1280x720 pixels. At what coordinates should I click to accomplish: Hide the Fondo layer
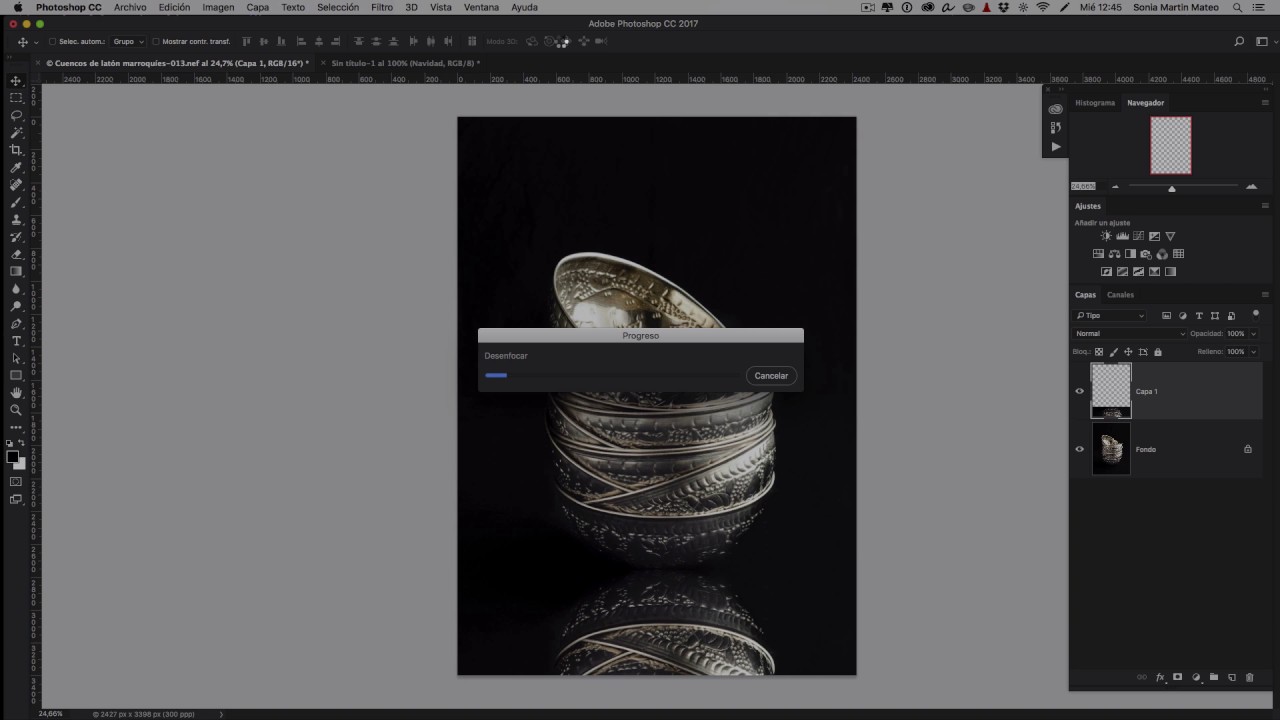click(x=1079, y=449)
